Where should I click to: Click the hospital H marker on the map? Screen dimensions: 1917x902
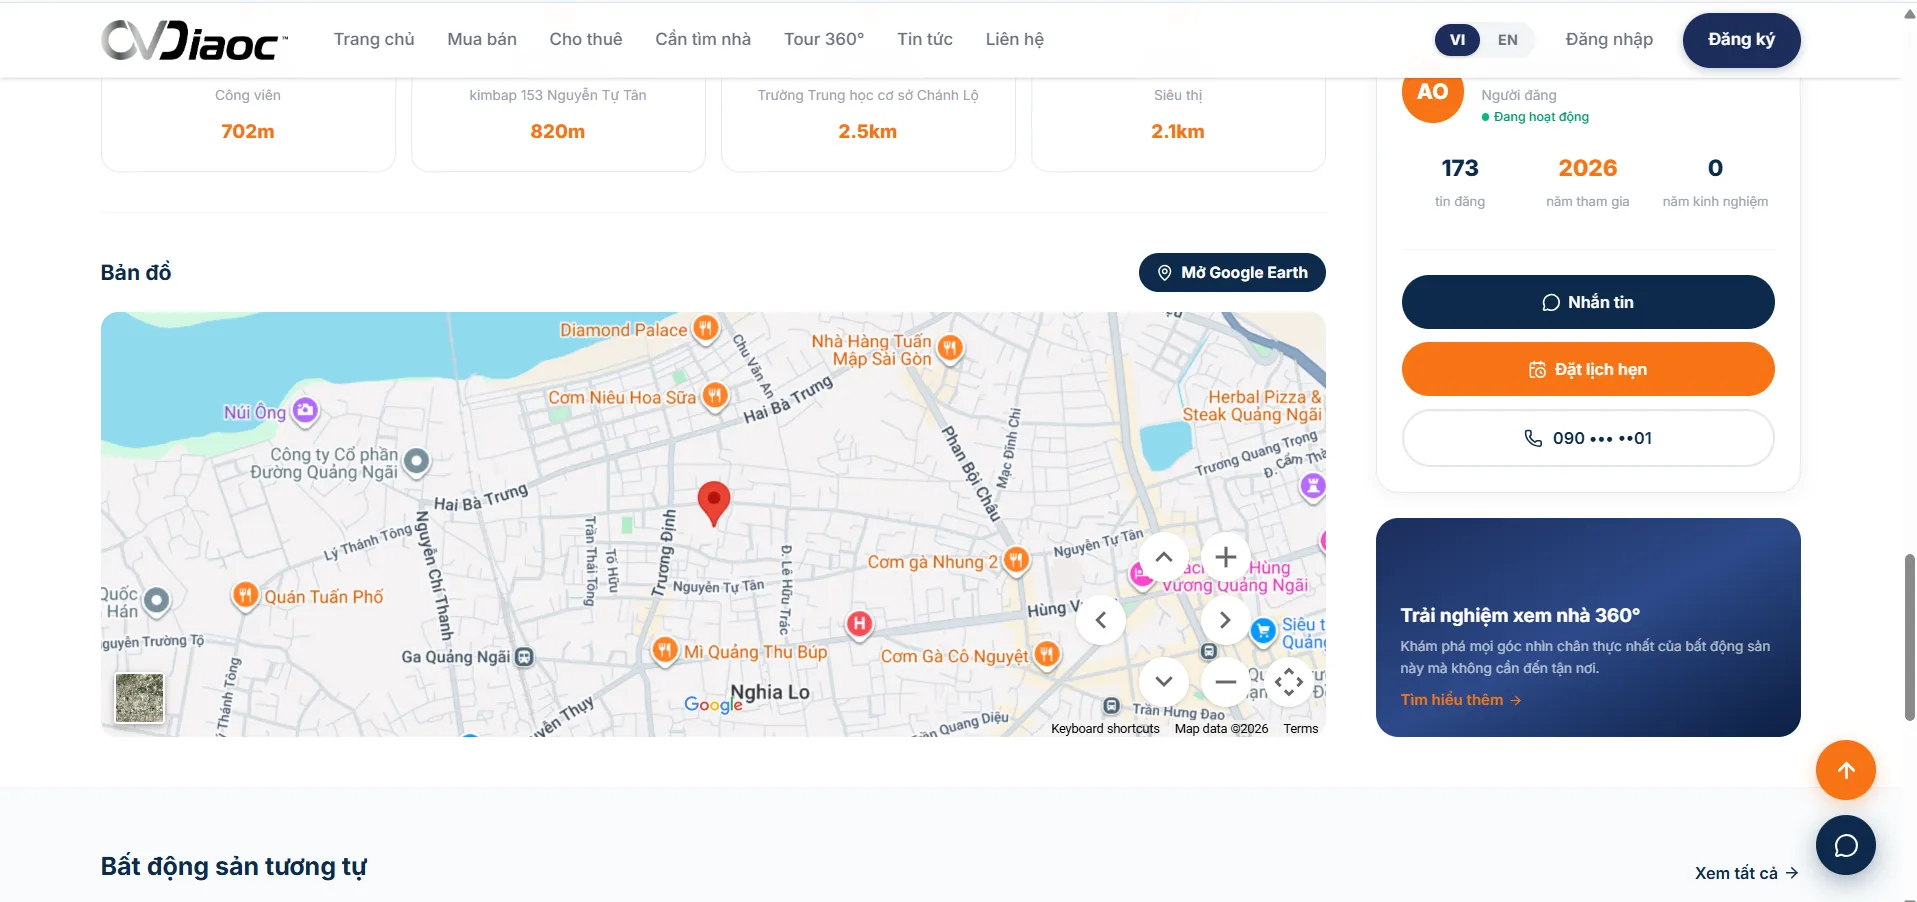(x=858, y=624)
